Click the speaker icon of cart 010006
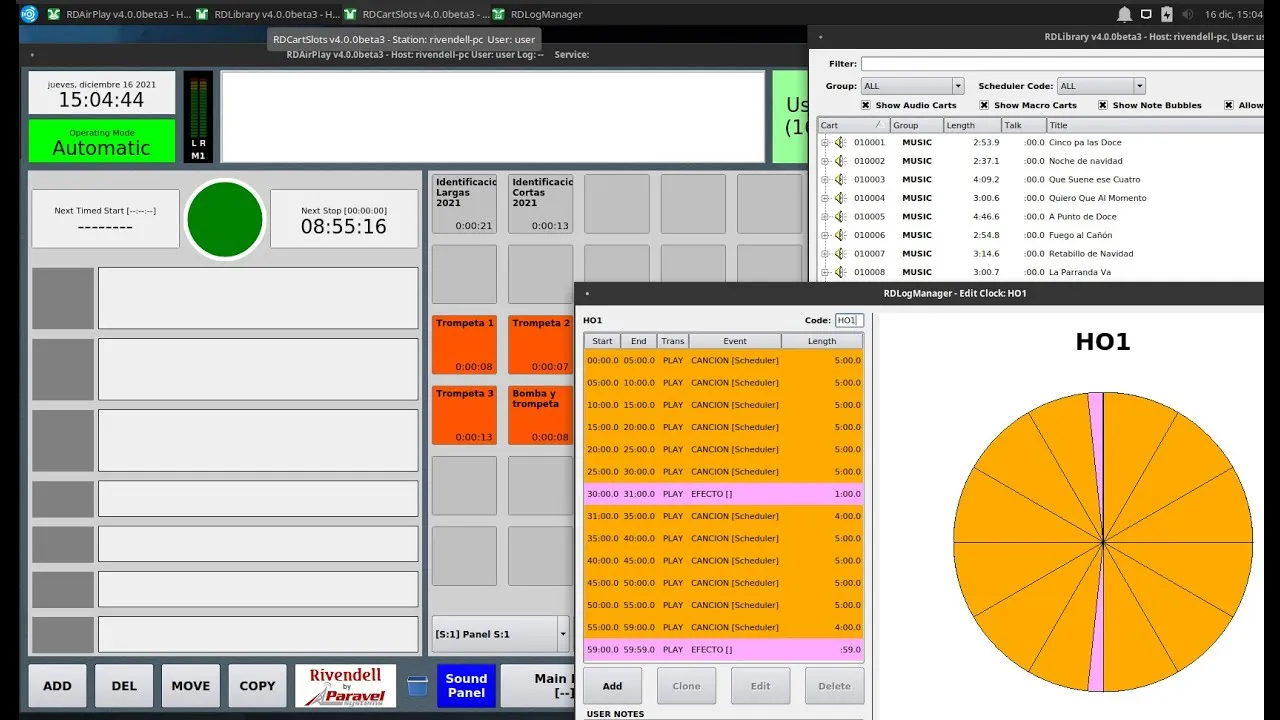 coord(840,235)
